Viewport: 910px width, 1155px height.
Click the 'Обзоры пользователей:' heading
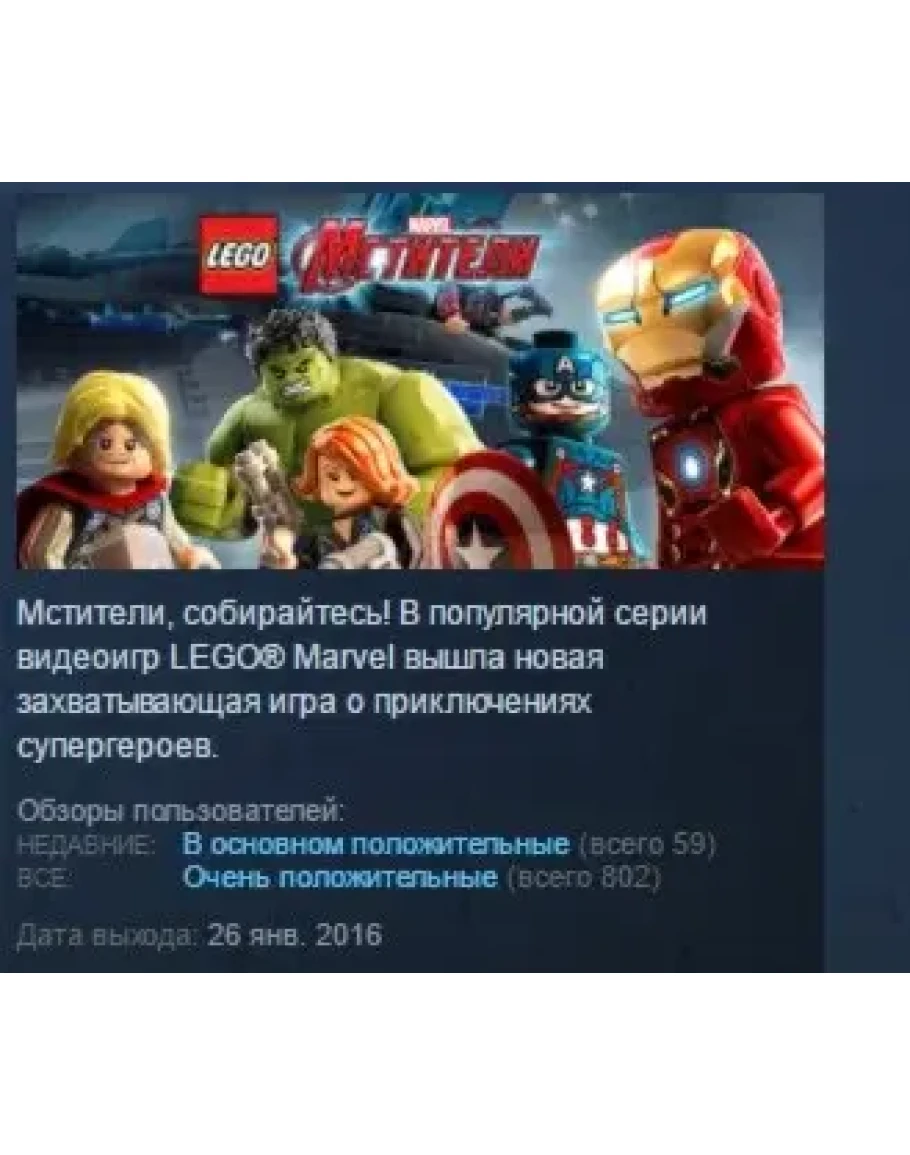pos(181,811)
